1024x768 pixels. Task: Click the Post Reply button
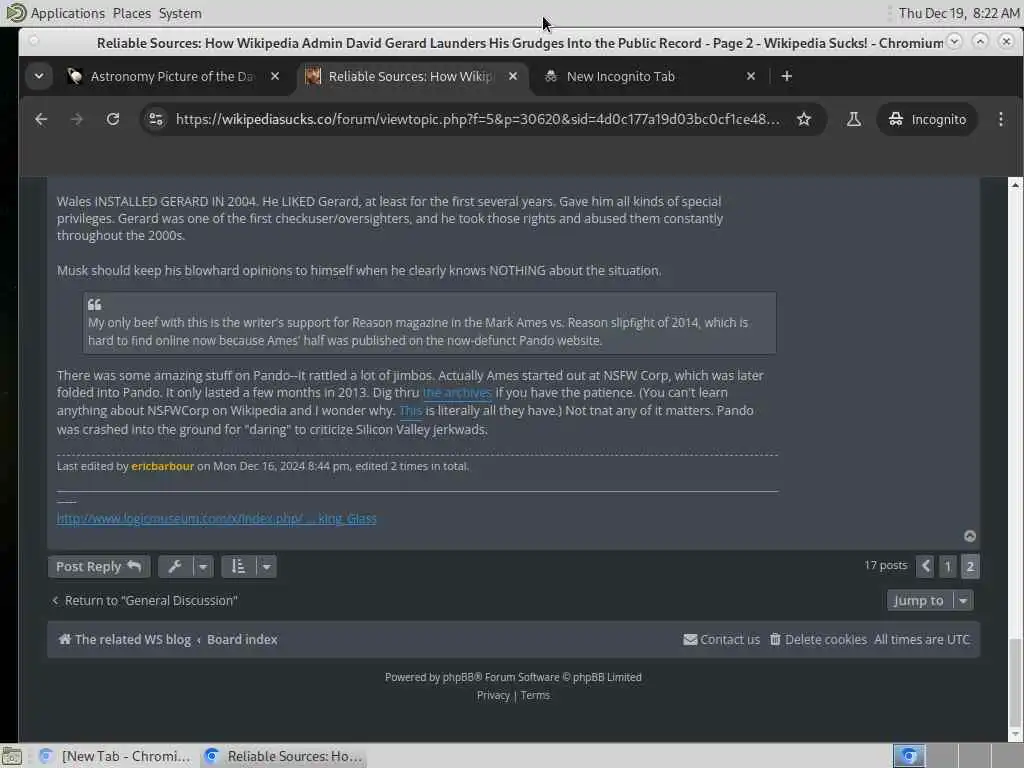coord(99,567)
